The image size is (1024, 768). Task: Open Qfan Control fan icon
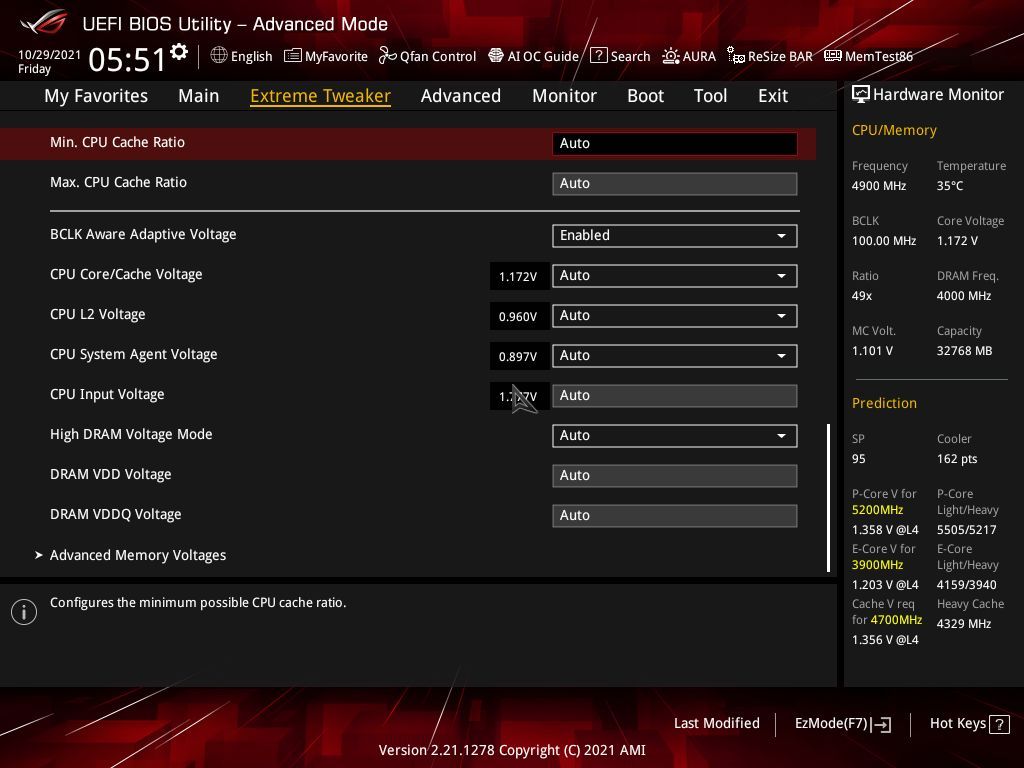(x=387, y=56)
